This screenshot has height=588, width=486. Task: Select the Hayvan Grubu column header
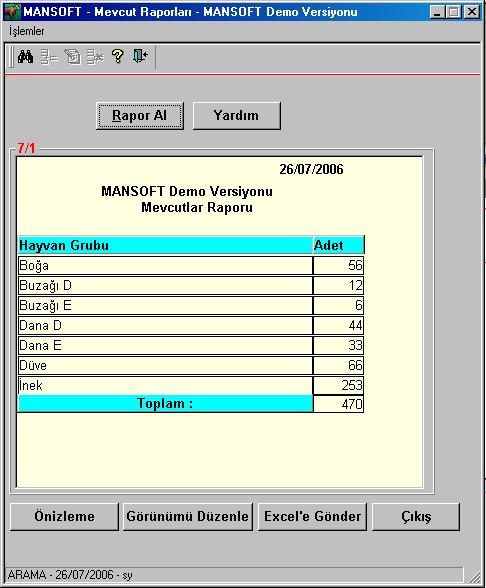pyautogui.click(x=165, y=245)
